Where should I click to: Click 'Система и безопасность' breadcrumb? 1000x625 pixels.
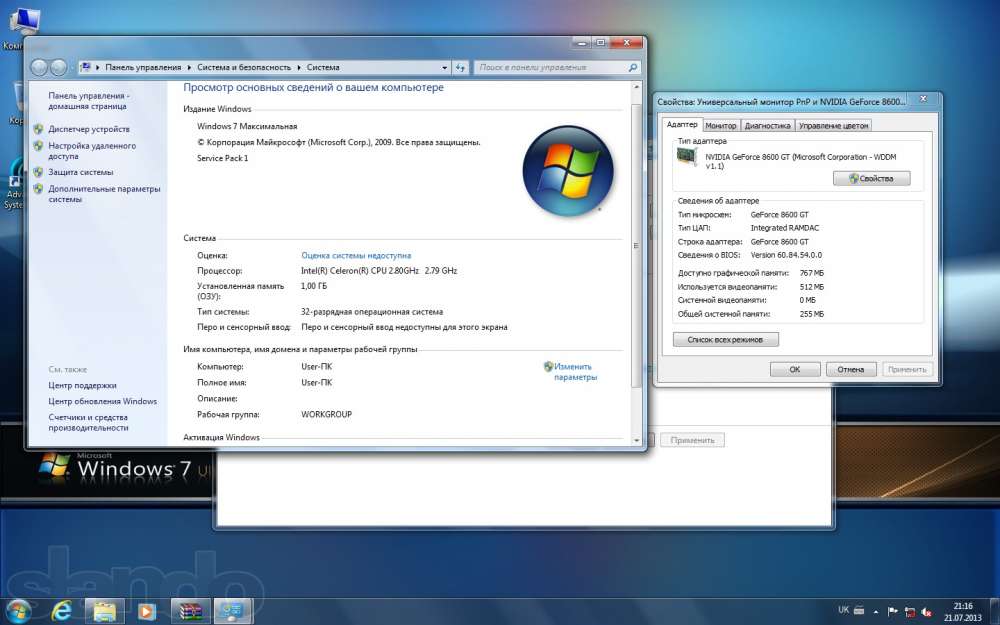[x=244, y=67]
